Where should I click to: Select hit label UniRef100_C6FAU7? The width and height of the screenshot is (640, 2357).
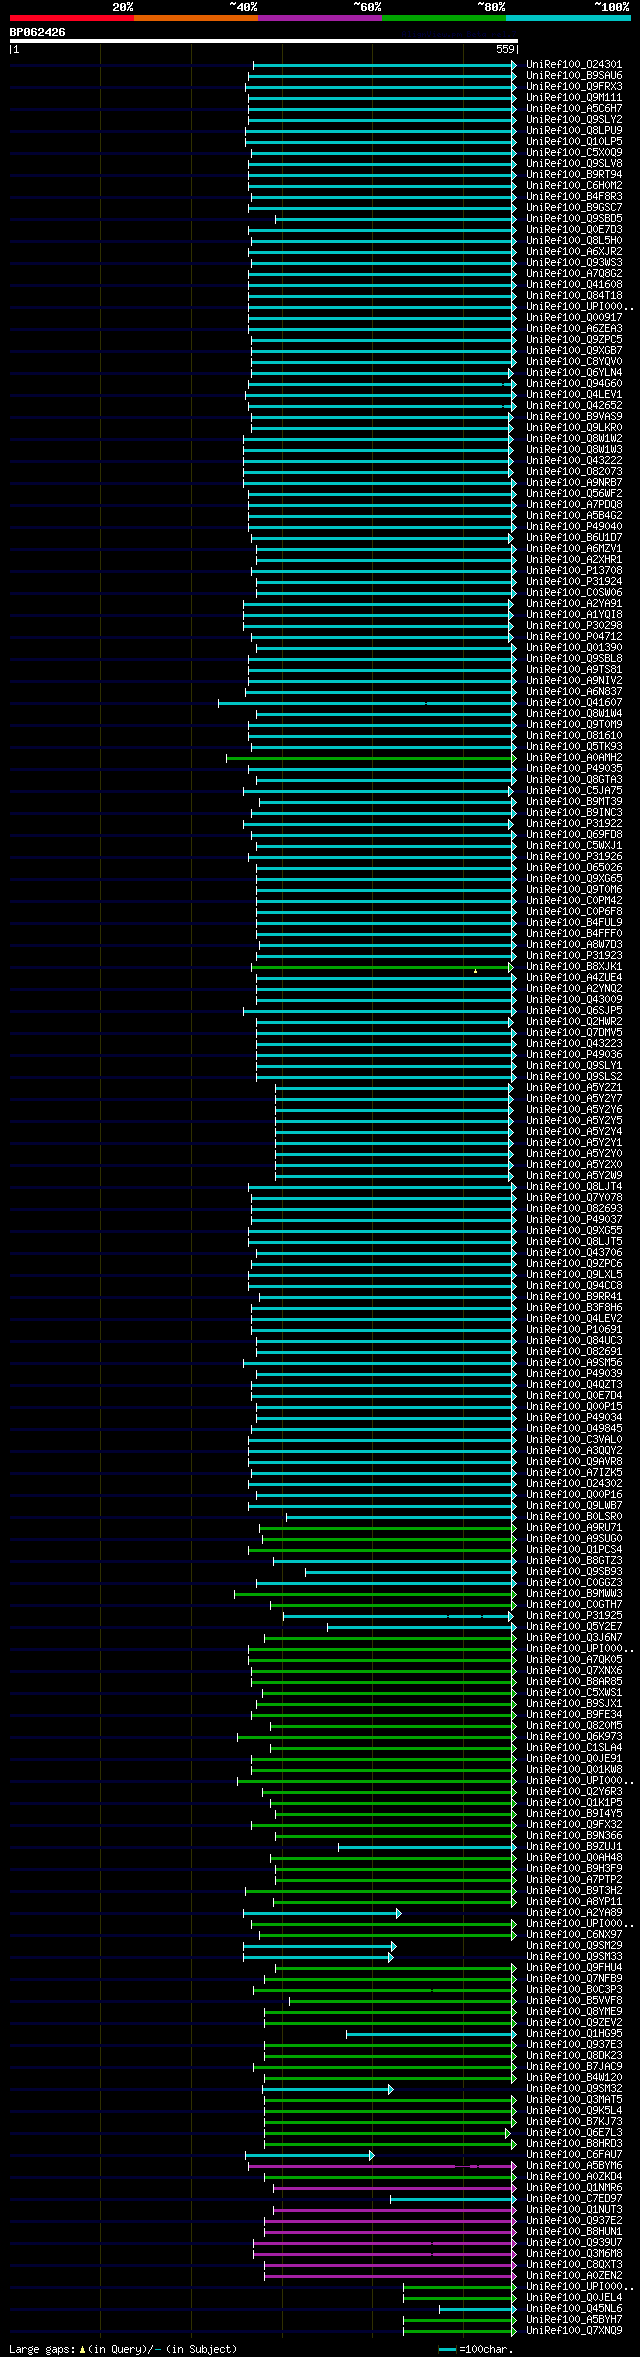[x=574, y=2155]
